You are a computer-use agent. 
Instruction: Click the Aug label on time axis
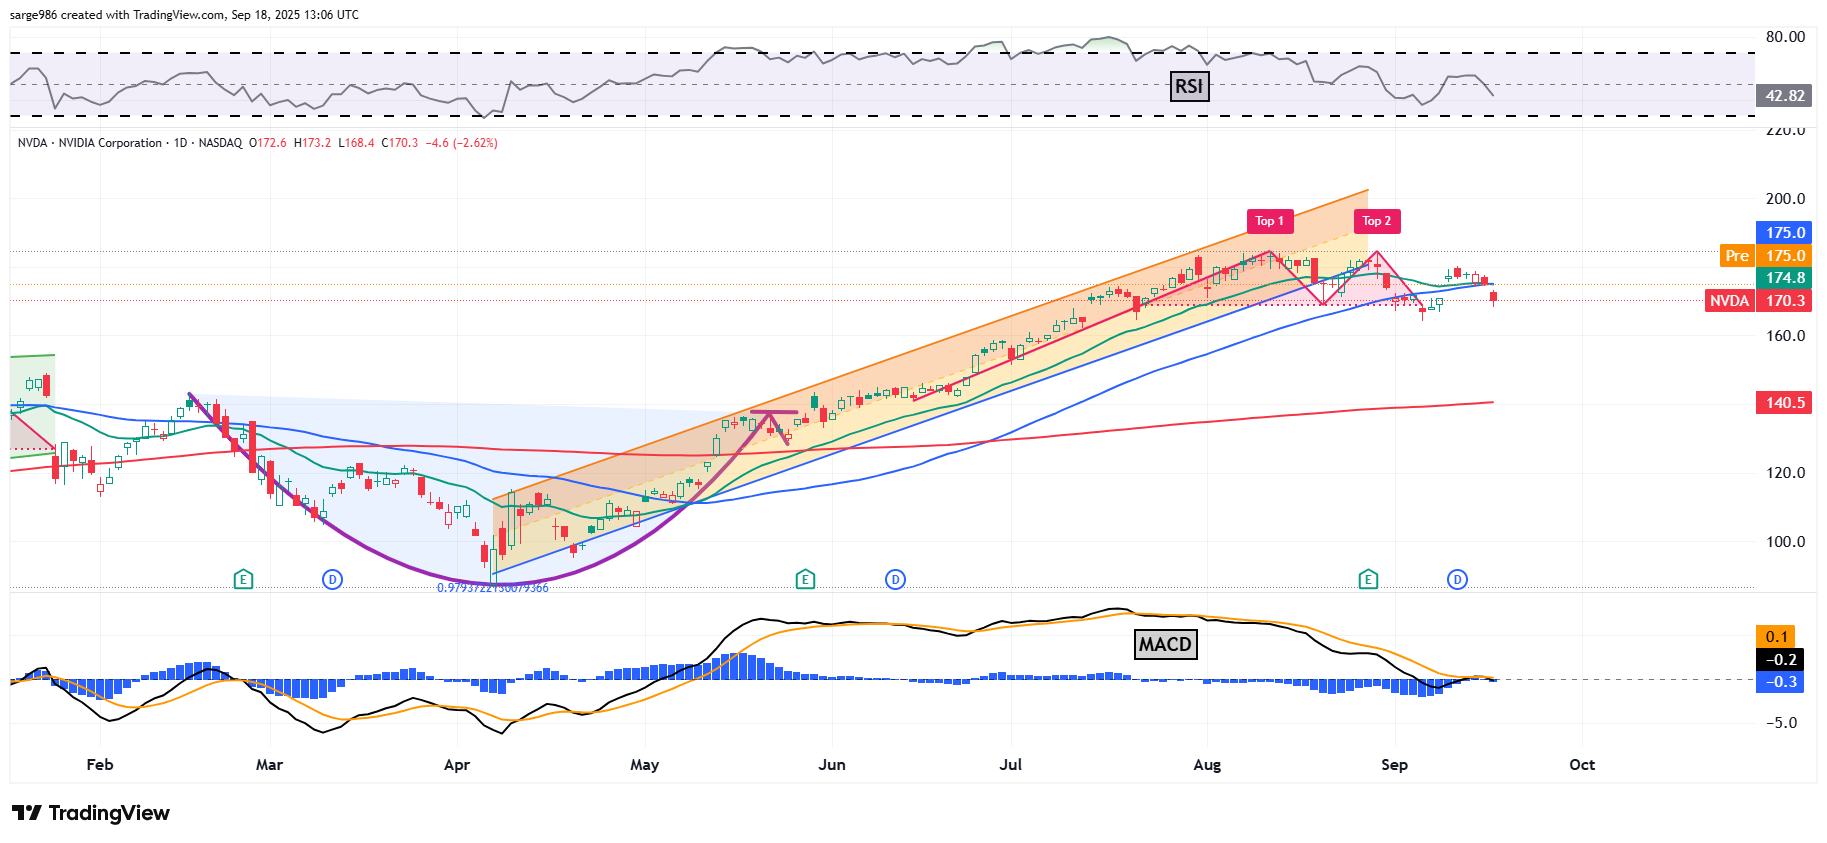click(x=1207, y=765)
